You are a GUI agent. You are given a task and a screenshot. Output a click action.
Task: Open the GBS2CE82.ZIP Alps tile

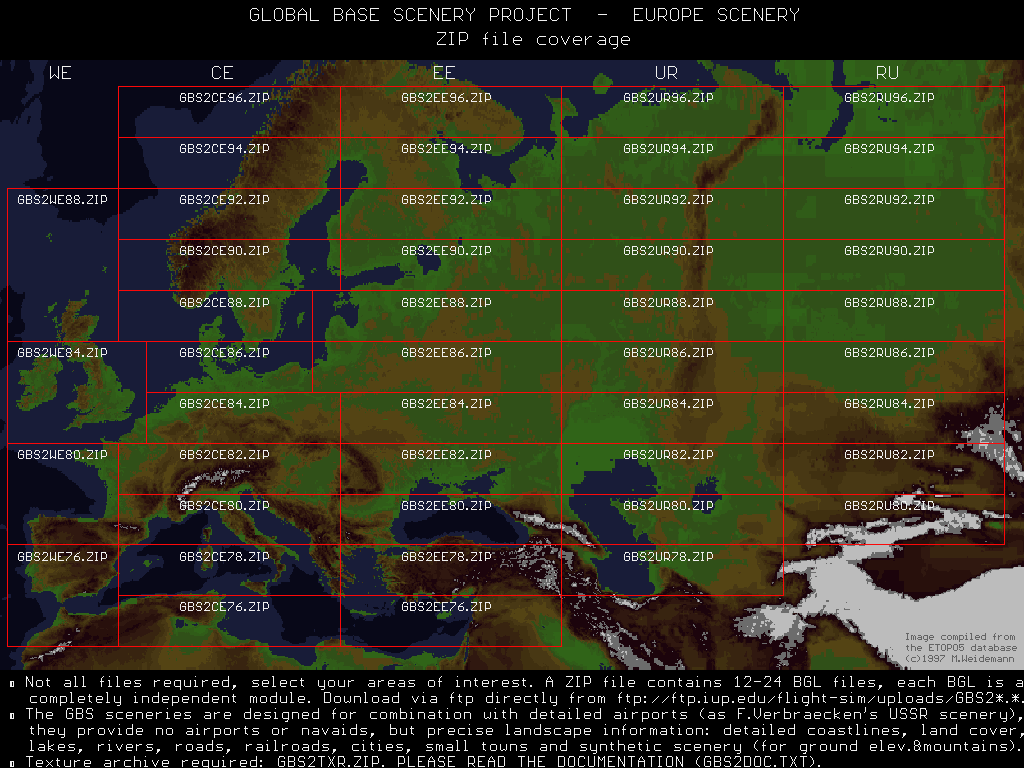click(x=224, y=455)
